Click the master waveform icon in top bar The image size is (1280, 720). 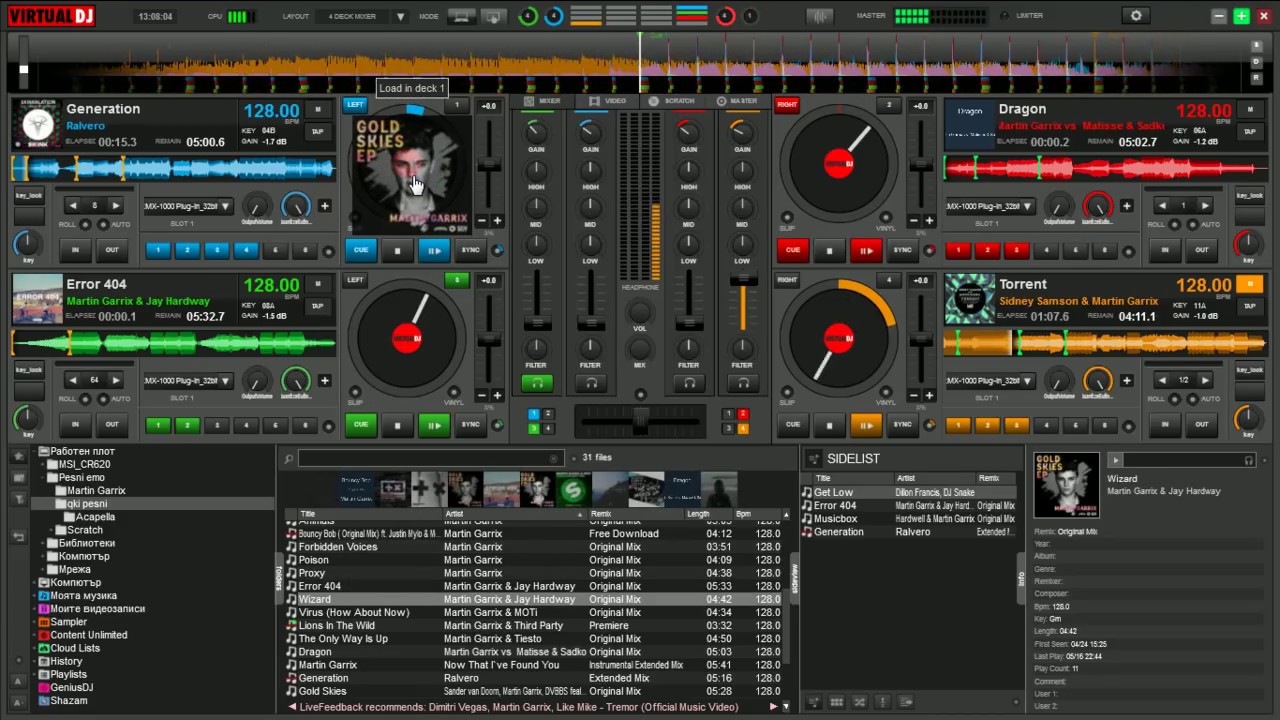click(819, 16)
